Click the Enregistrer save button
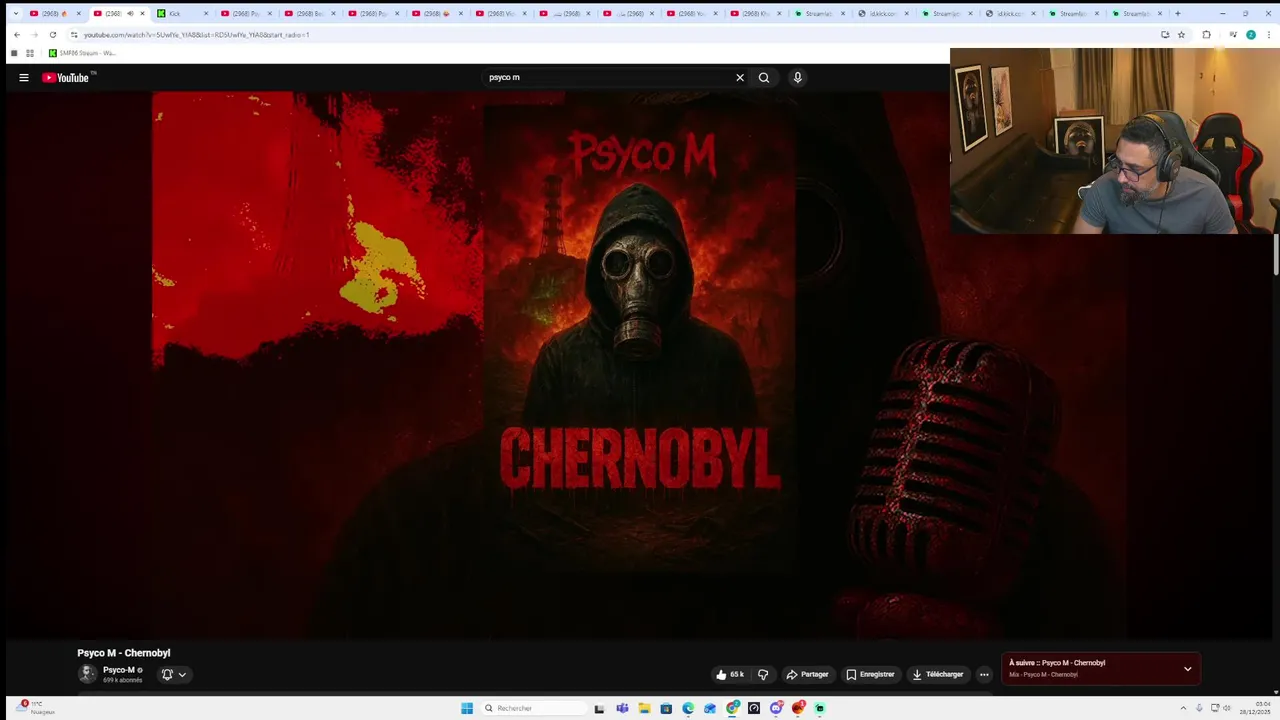 click(870, 674)
